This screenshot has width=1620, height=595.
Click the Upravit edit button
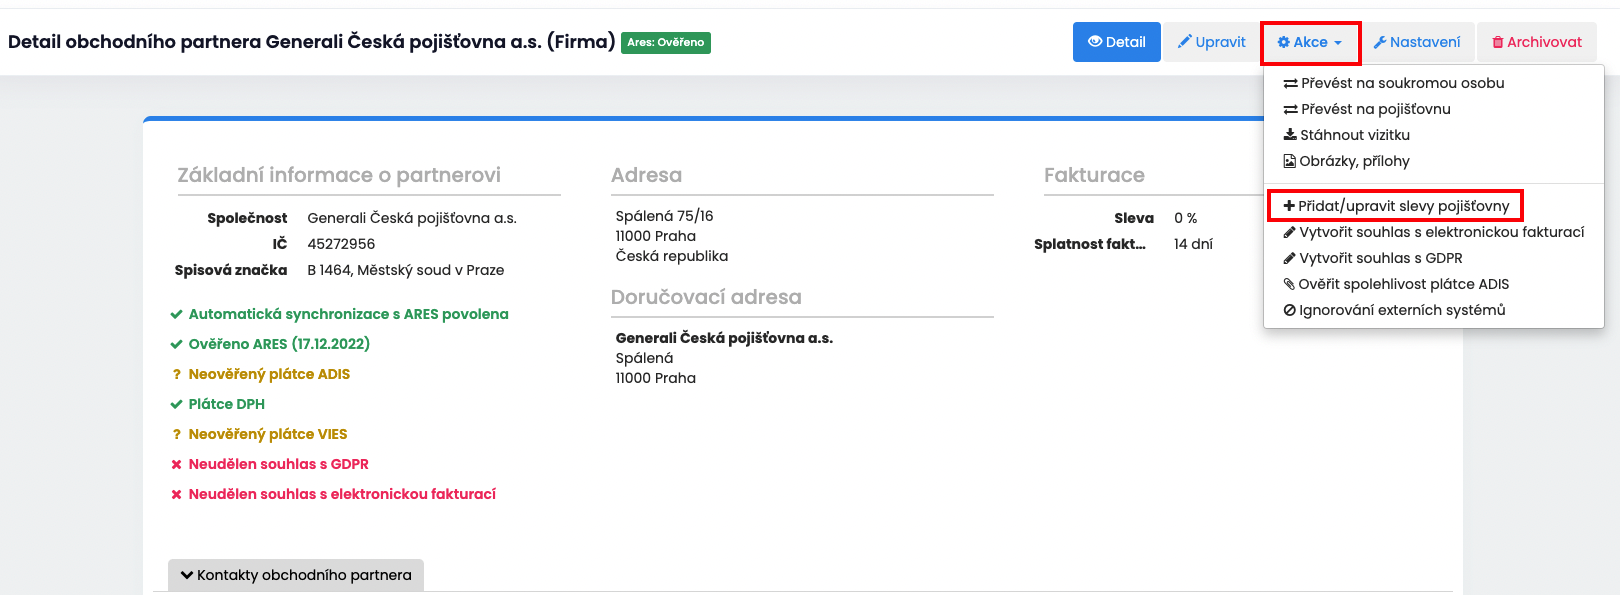point(1211,42)
